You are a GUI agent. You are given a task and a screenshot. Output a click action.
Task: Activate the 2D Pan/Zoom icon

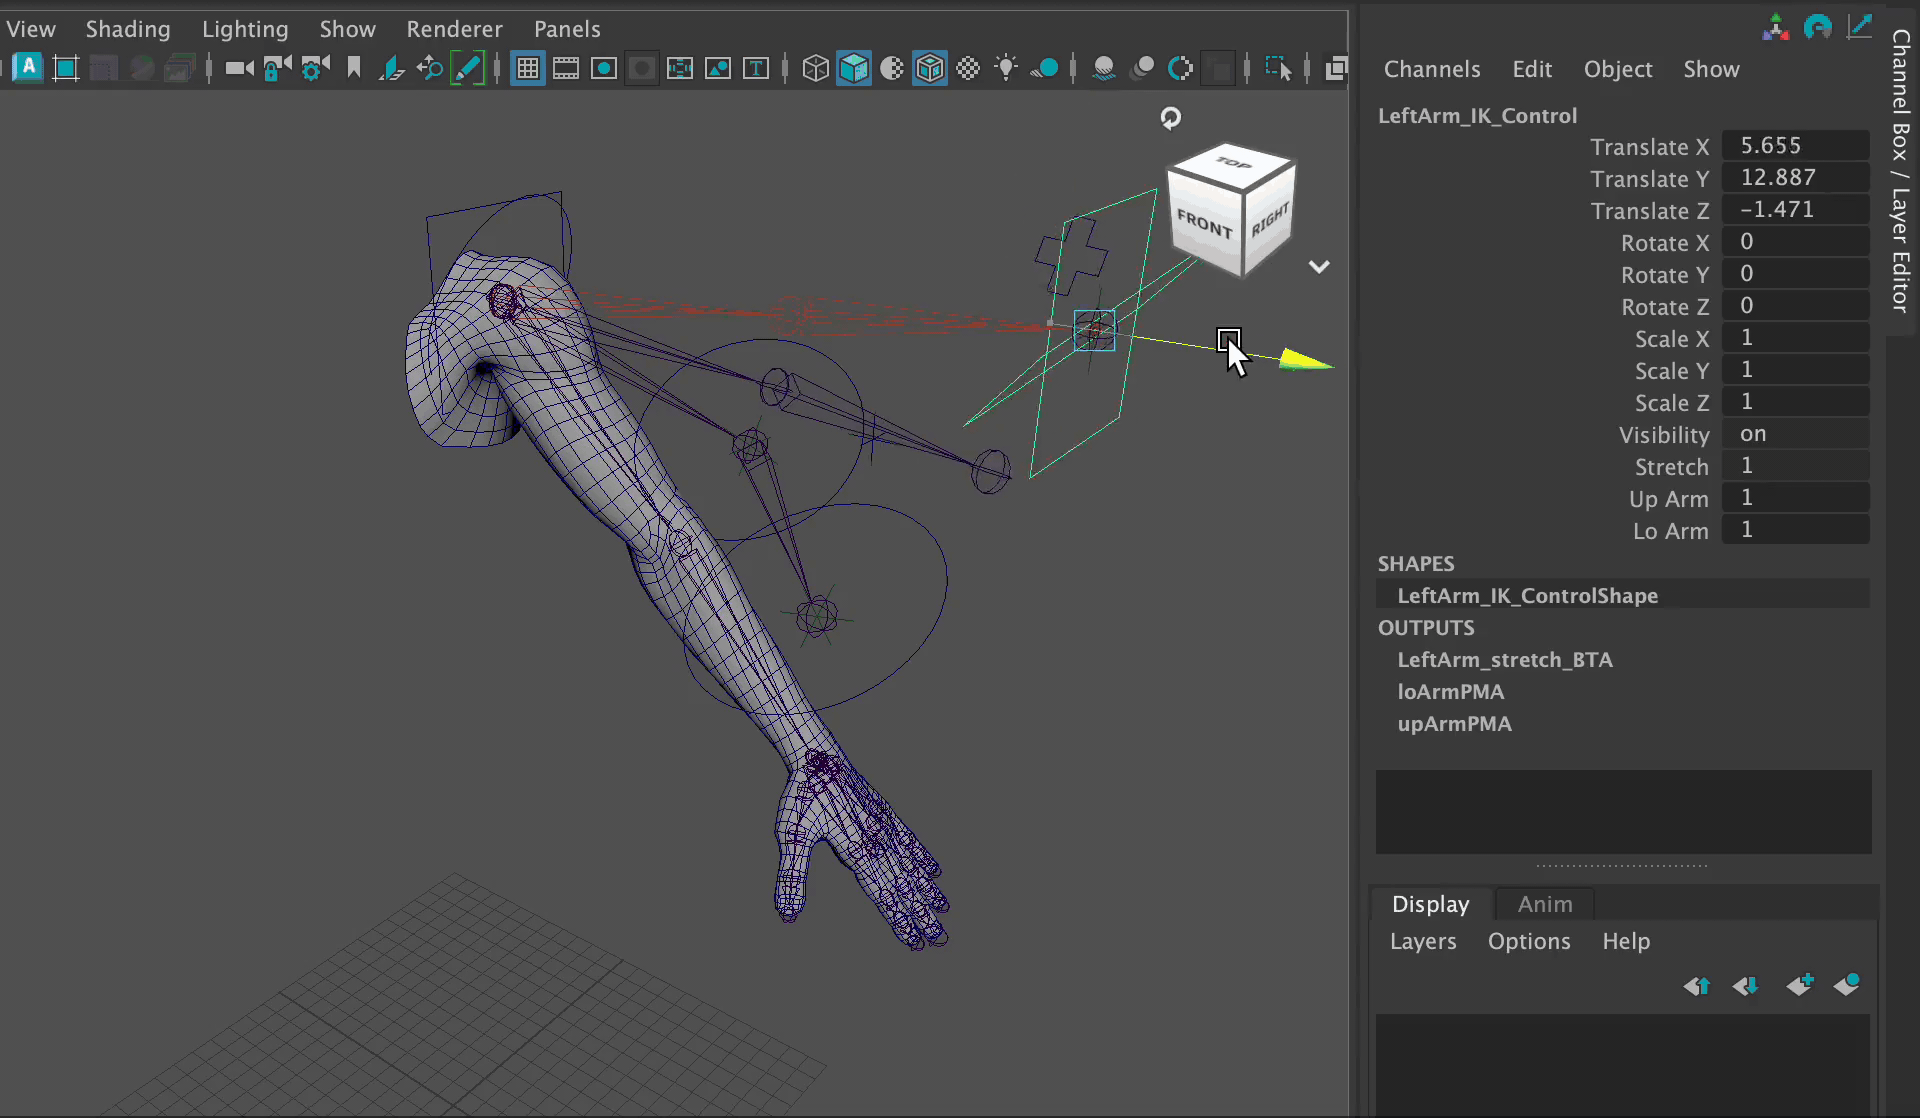coord(429,68)
